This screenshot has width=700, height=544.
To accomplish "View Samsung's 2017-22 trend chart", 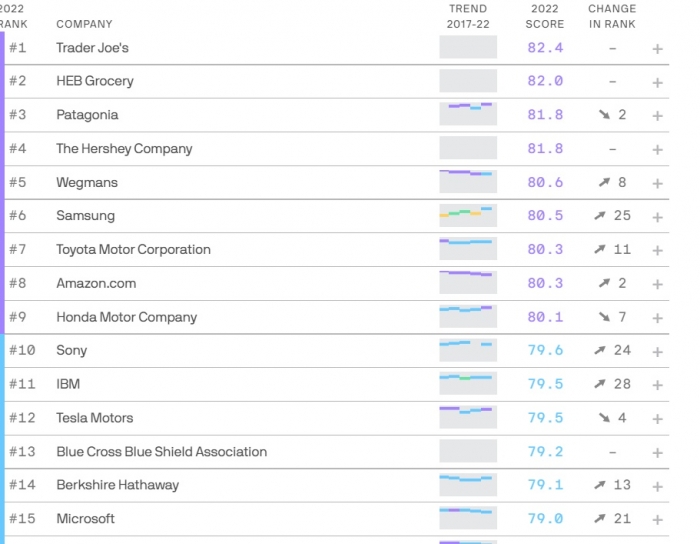I will [x=467, y=215].
